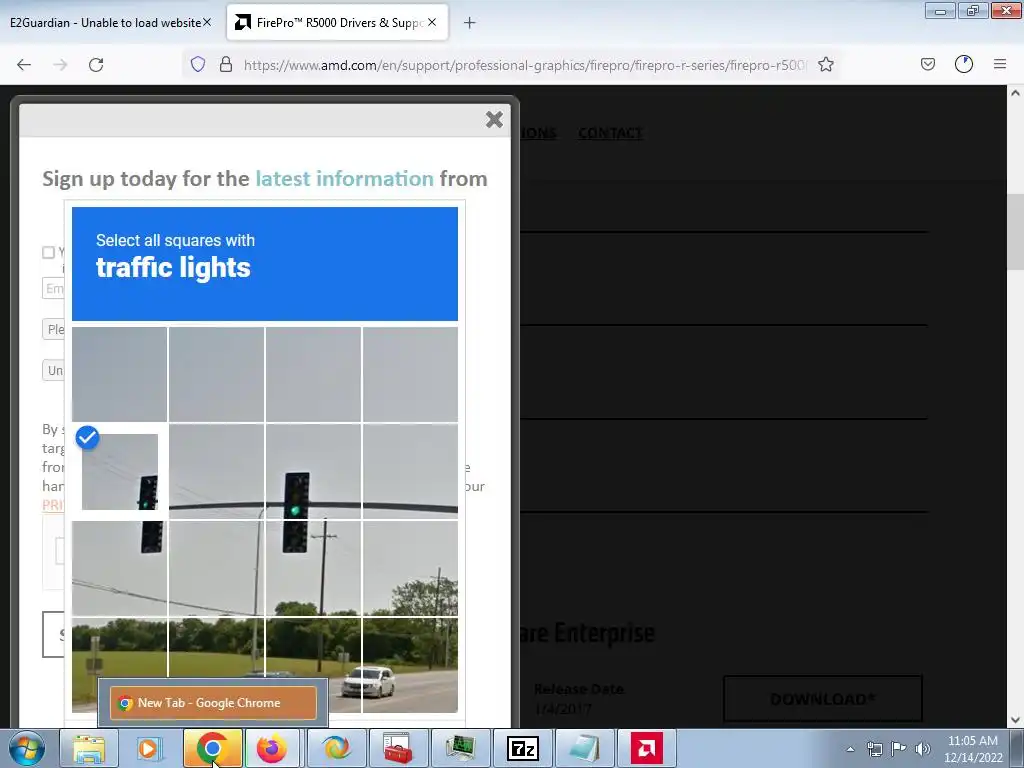This screenshot has height=768, width=1024.
Task: Open Windows Media Player from taskbar
Action: 150,748
